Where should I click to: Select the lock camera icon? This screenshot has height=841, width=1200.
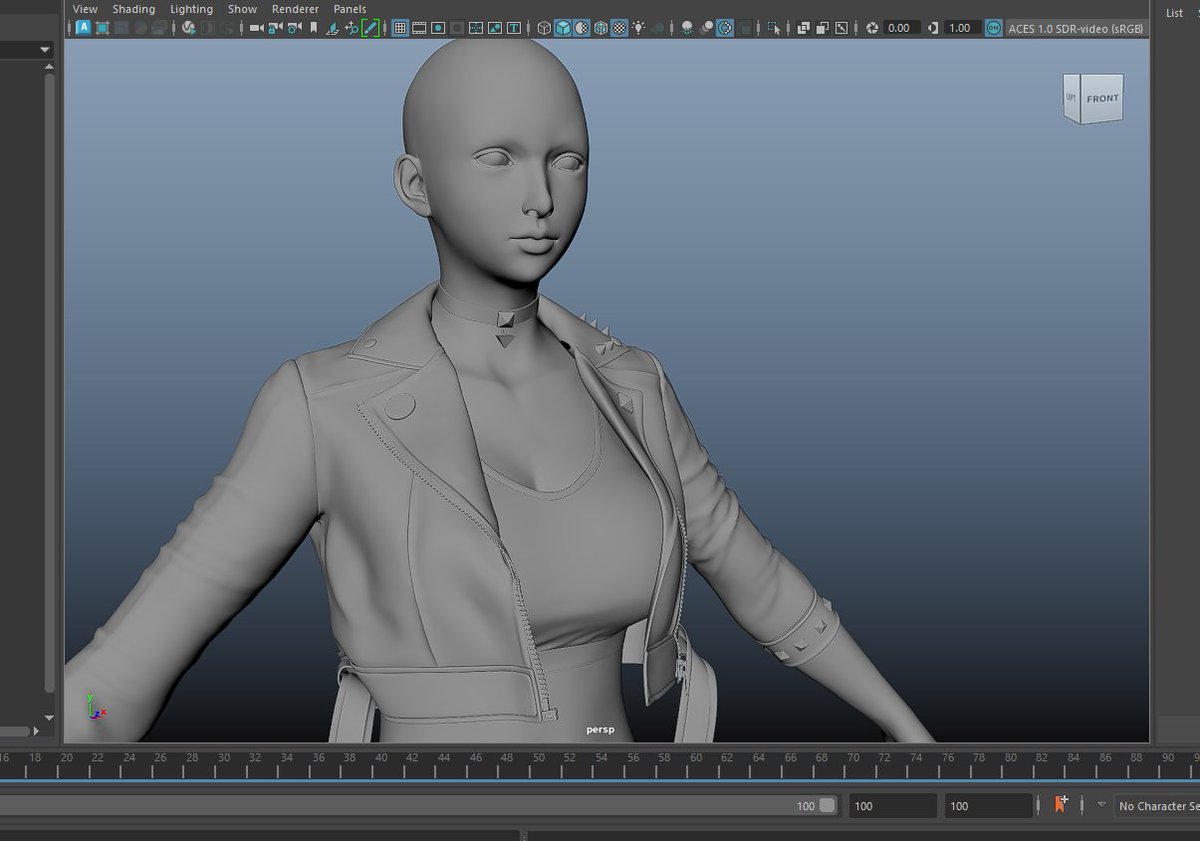(x=275, y=28)
